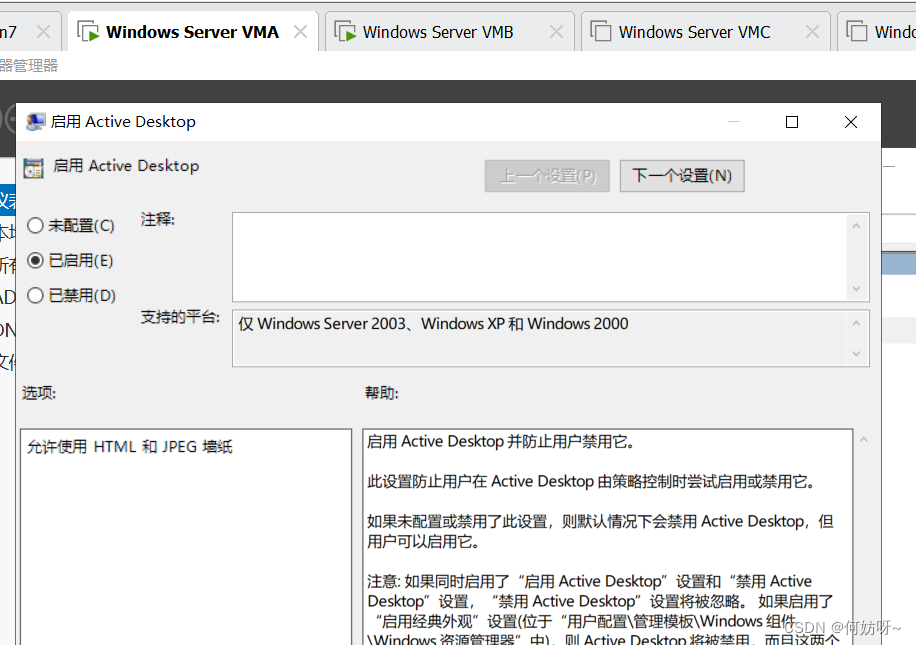Close the 启用 Active Desktop dialog
916x645 pixels.
(851, 122)
